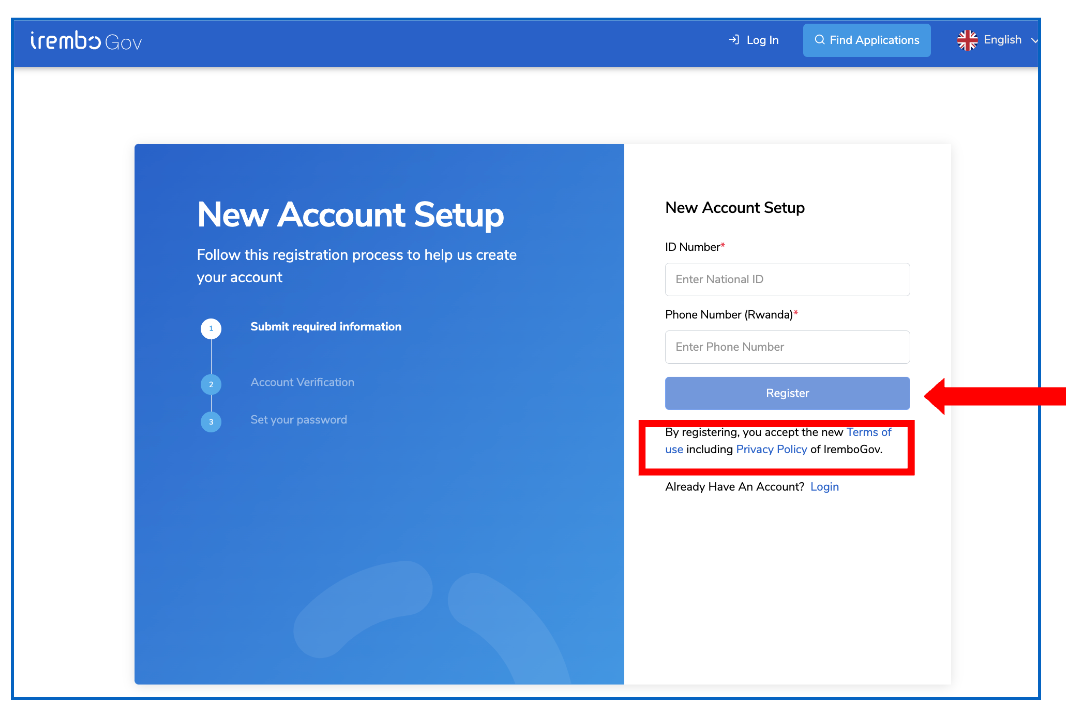Click the search magnifier icon in Find Applications
Screen dimensions: 1068x711
819,40
